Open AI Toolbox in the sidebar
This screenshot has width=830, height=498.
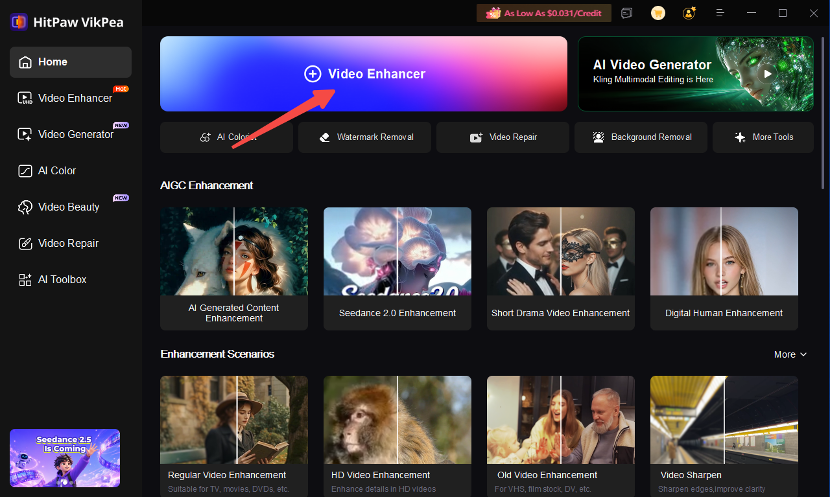tap(70, 279)
